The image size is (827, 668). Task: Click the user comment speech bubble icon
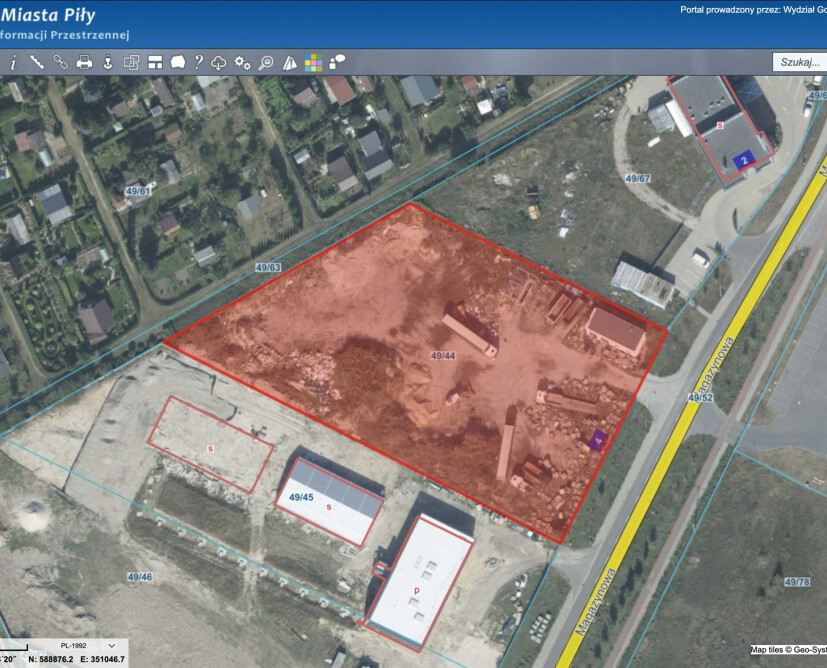(338, 62)
